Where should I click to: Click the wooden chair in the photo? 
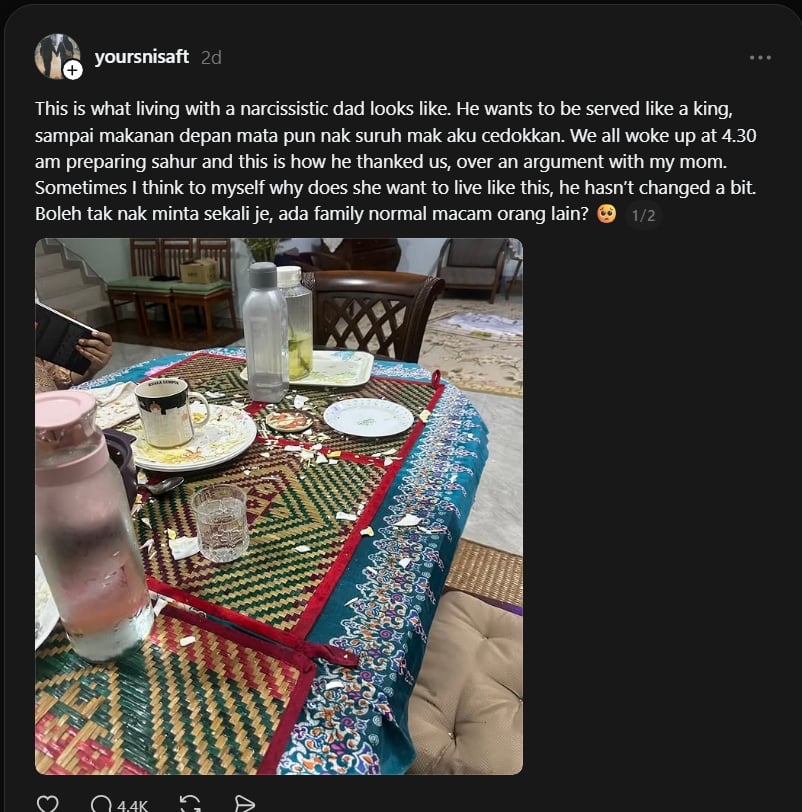(x=376, y=313)
